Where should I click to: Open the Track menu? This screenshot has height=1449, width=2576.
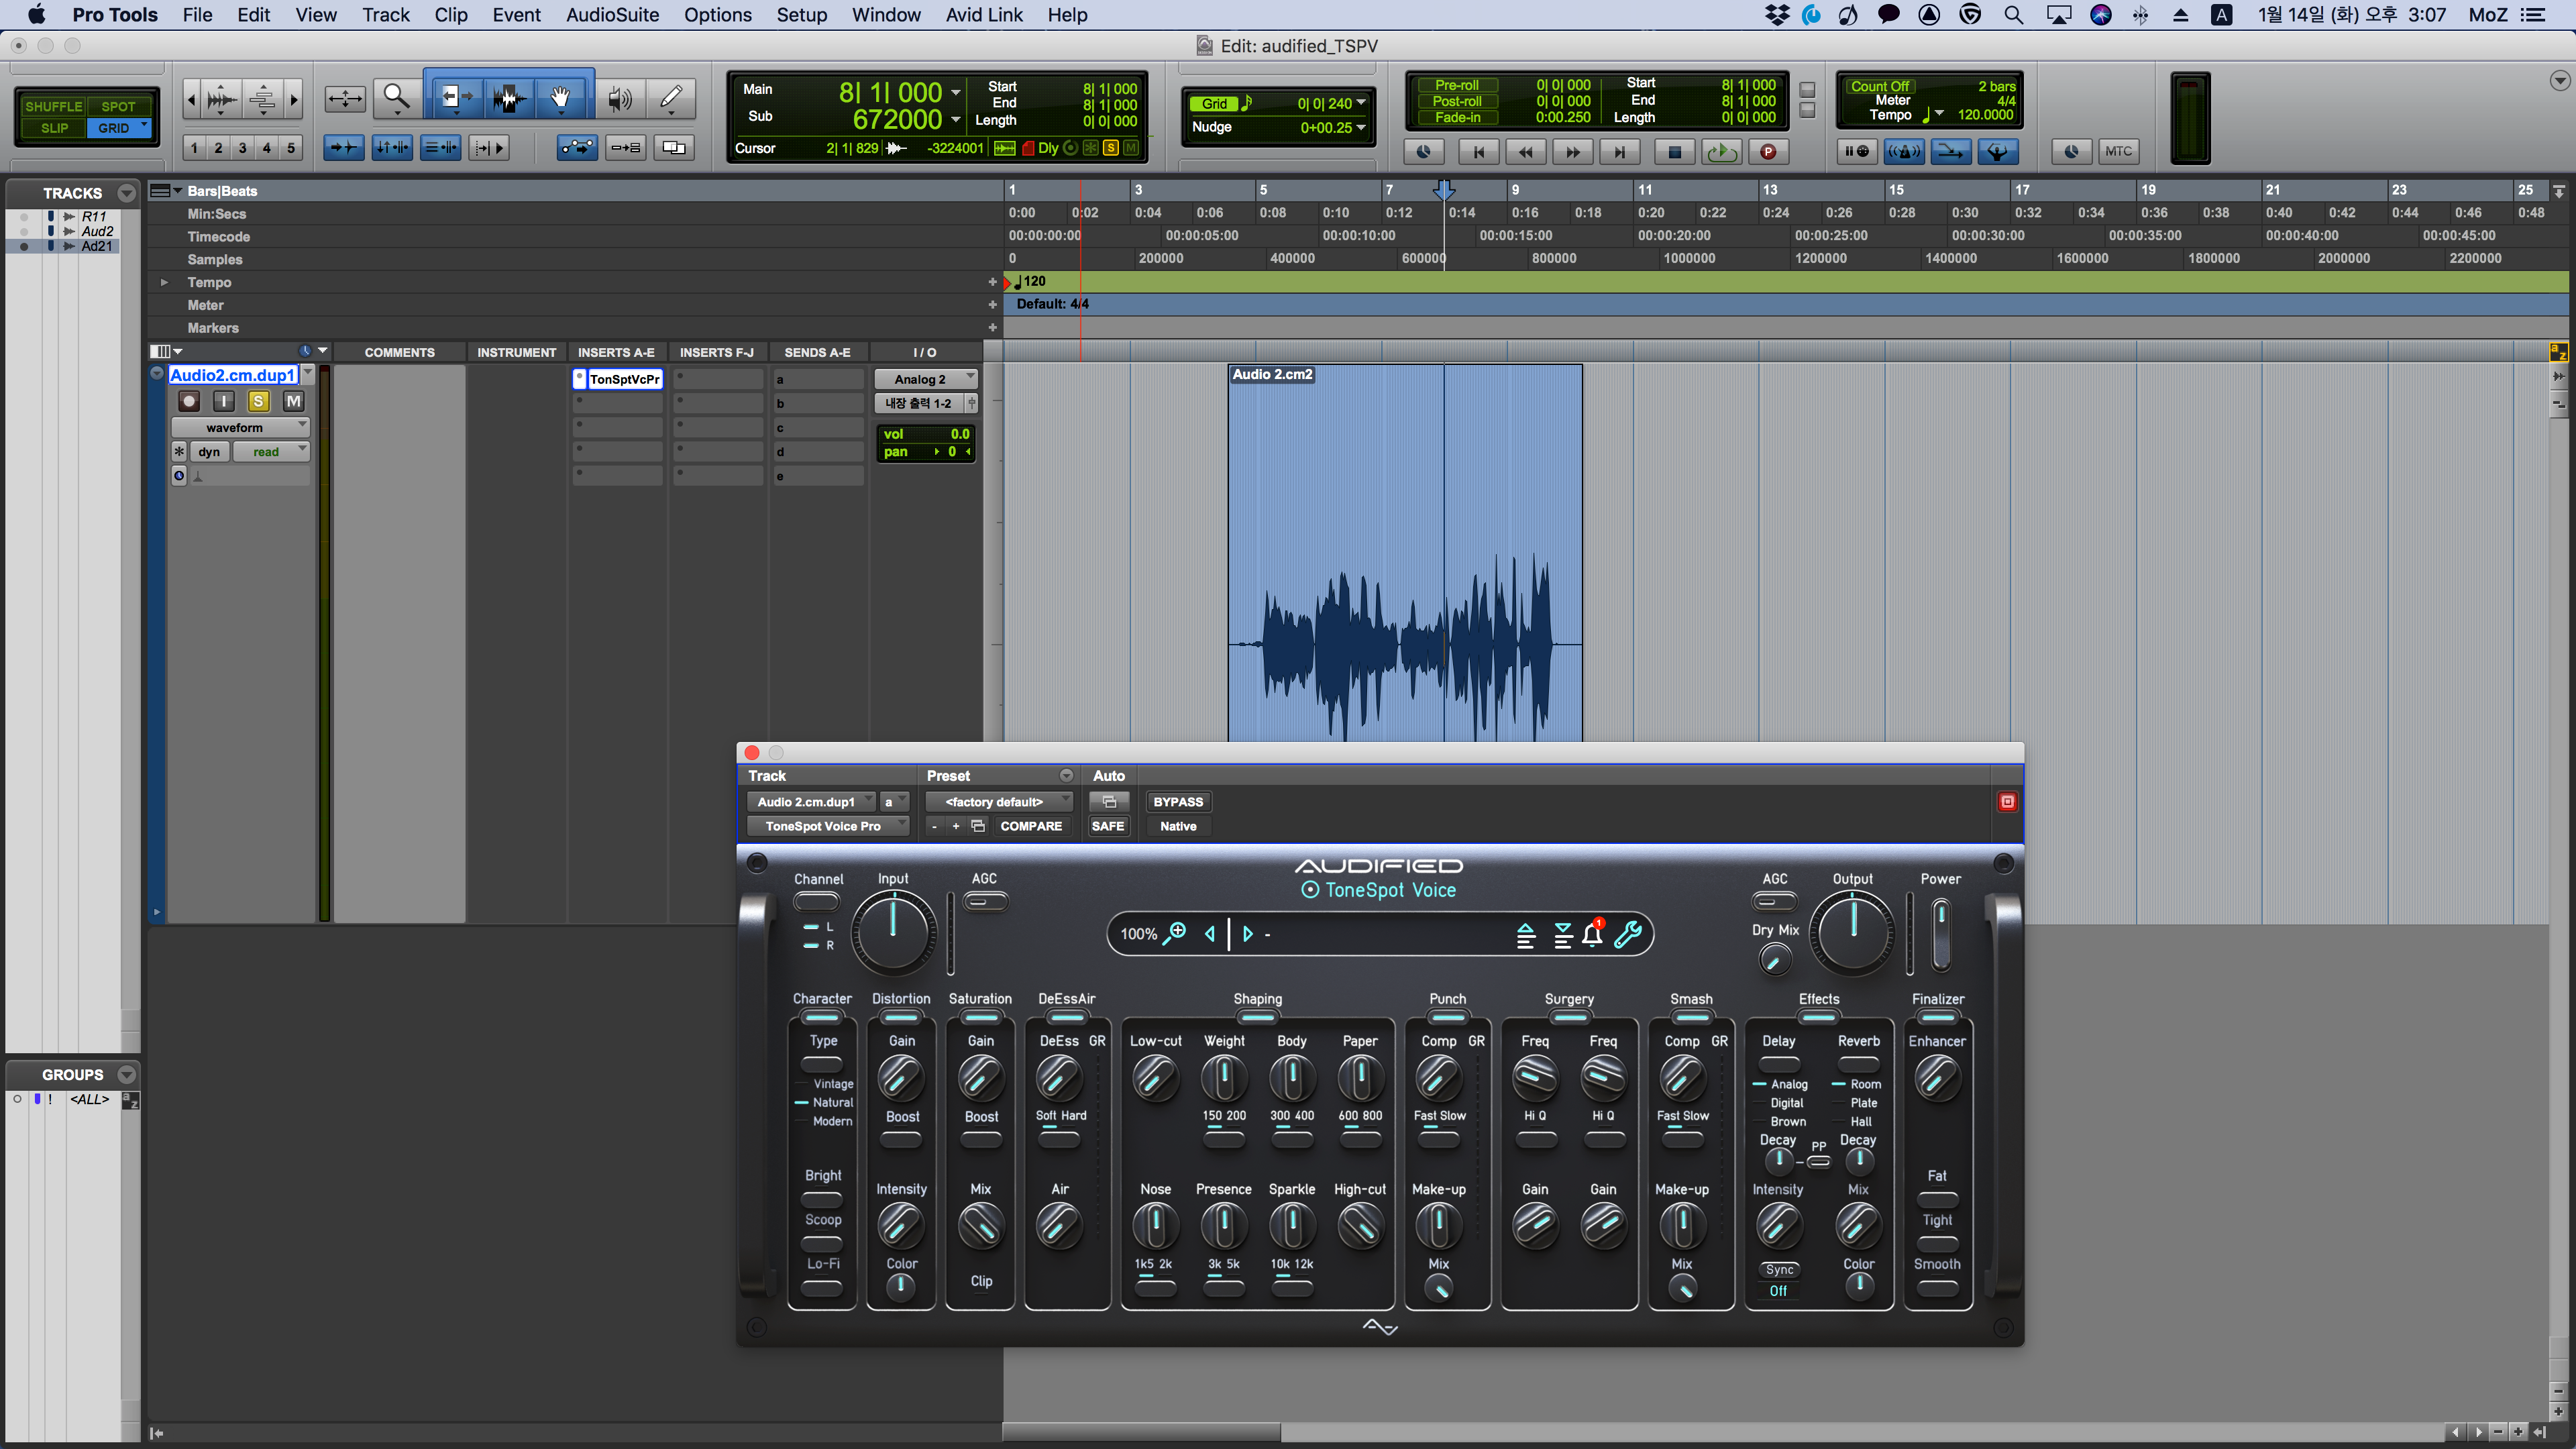(385, 15)
